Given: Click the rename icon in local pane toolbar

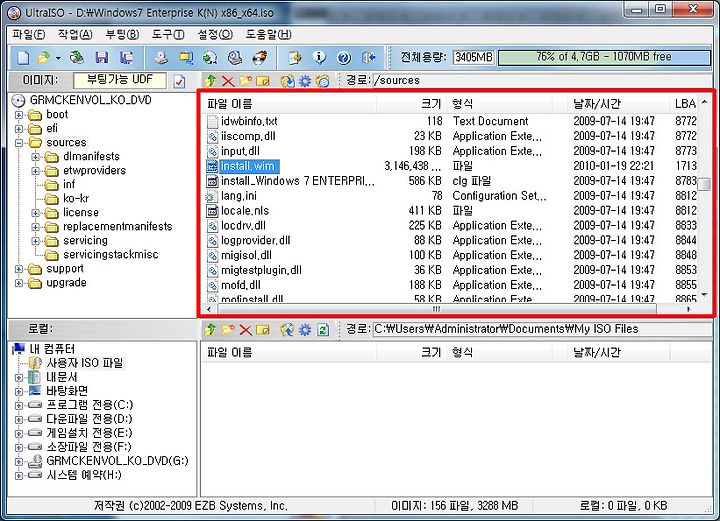Looking at the screenshot, I should click(263, 330).
